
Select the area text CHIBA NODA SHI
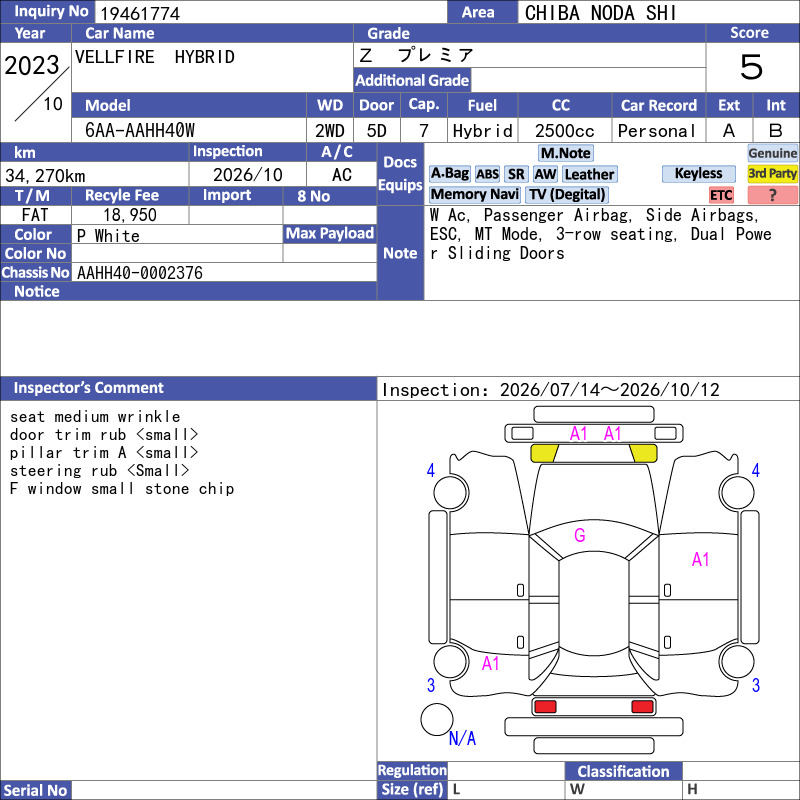[601, 13]
